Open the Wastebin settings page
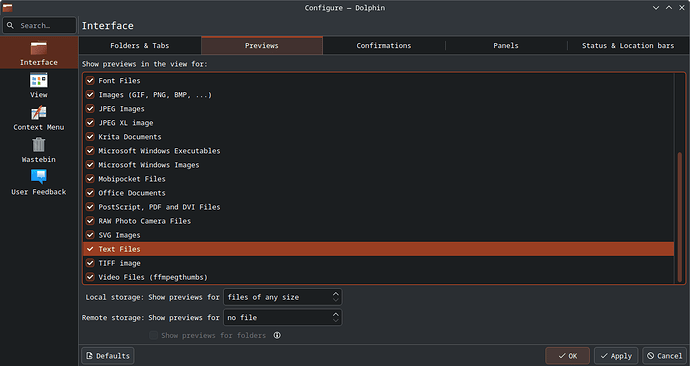Viewport: 690px width, 366px height. coord(39,150)
